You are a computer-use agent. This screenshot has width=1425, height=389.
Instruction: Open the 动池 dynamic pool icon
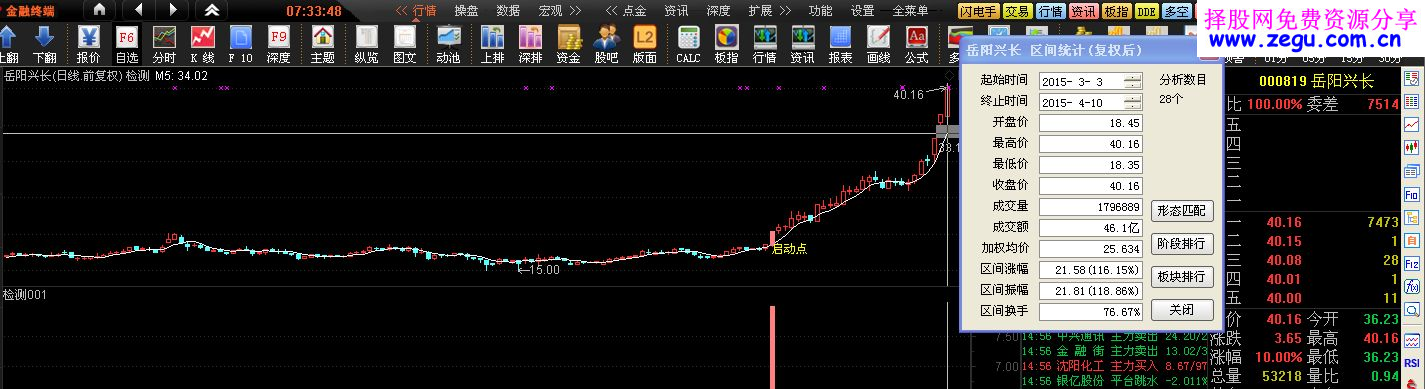[449, 44]
